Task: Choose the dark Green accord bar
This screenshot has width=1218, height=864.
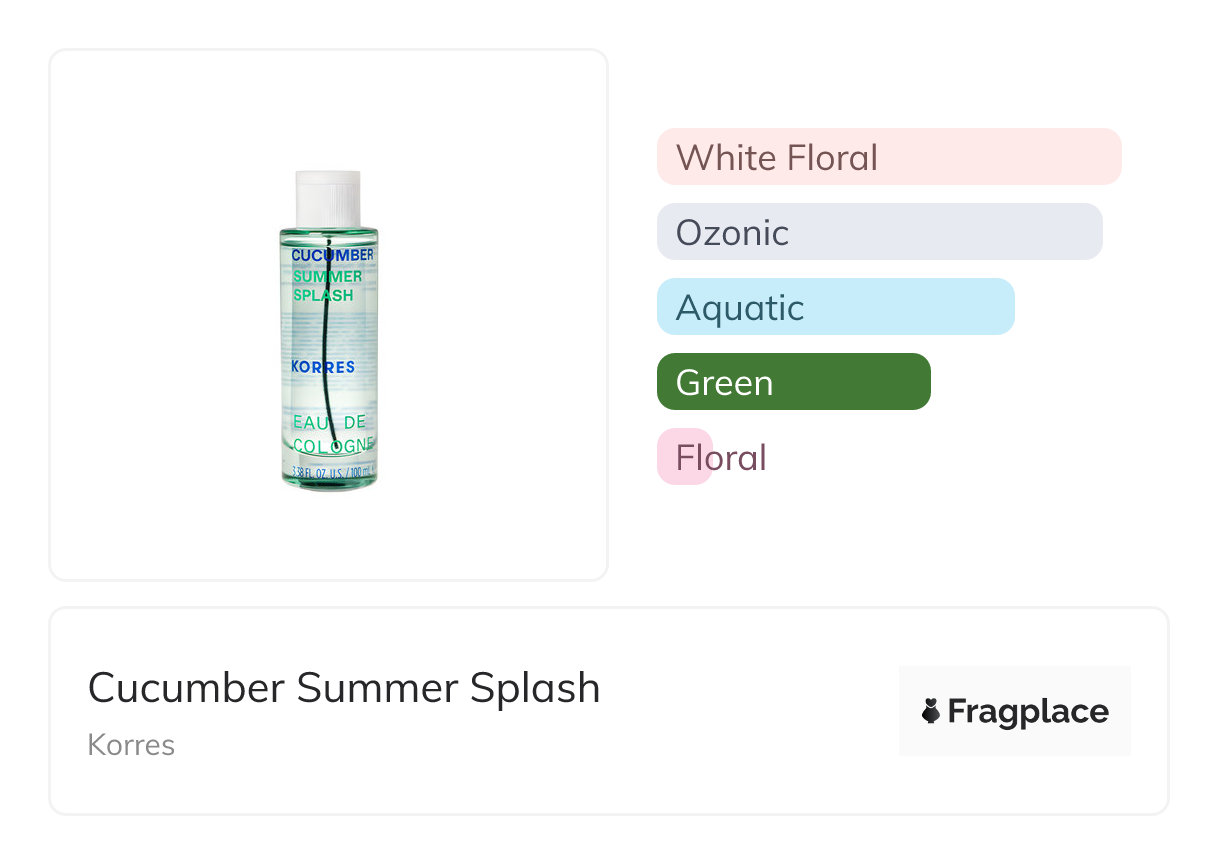Action: click(793, 382)
